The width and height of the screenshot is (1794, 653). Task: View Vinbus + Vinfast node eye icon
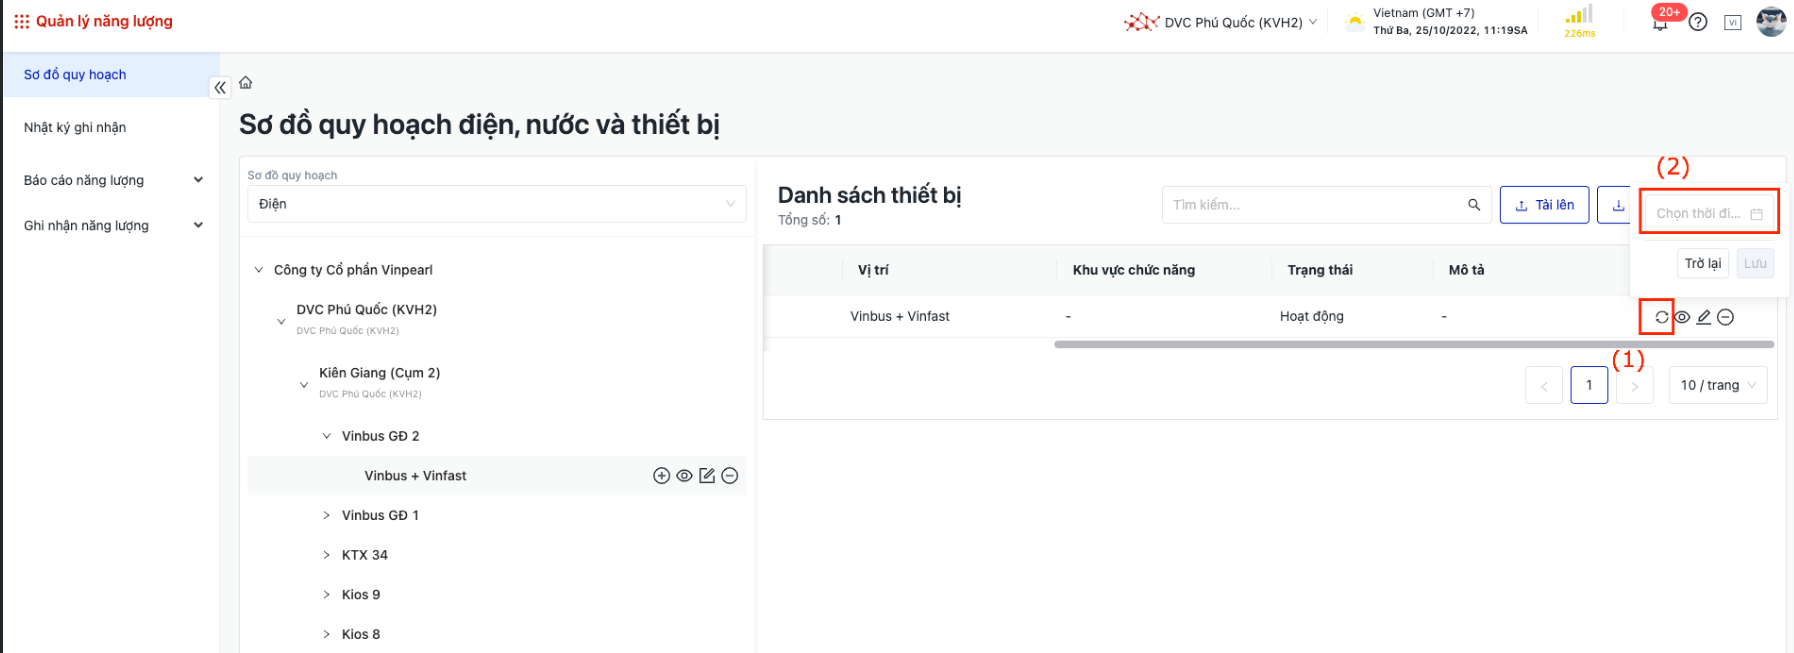pos(684,476)
